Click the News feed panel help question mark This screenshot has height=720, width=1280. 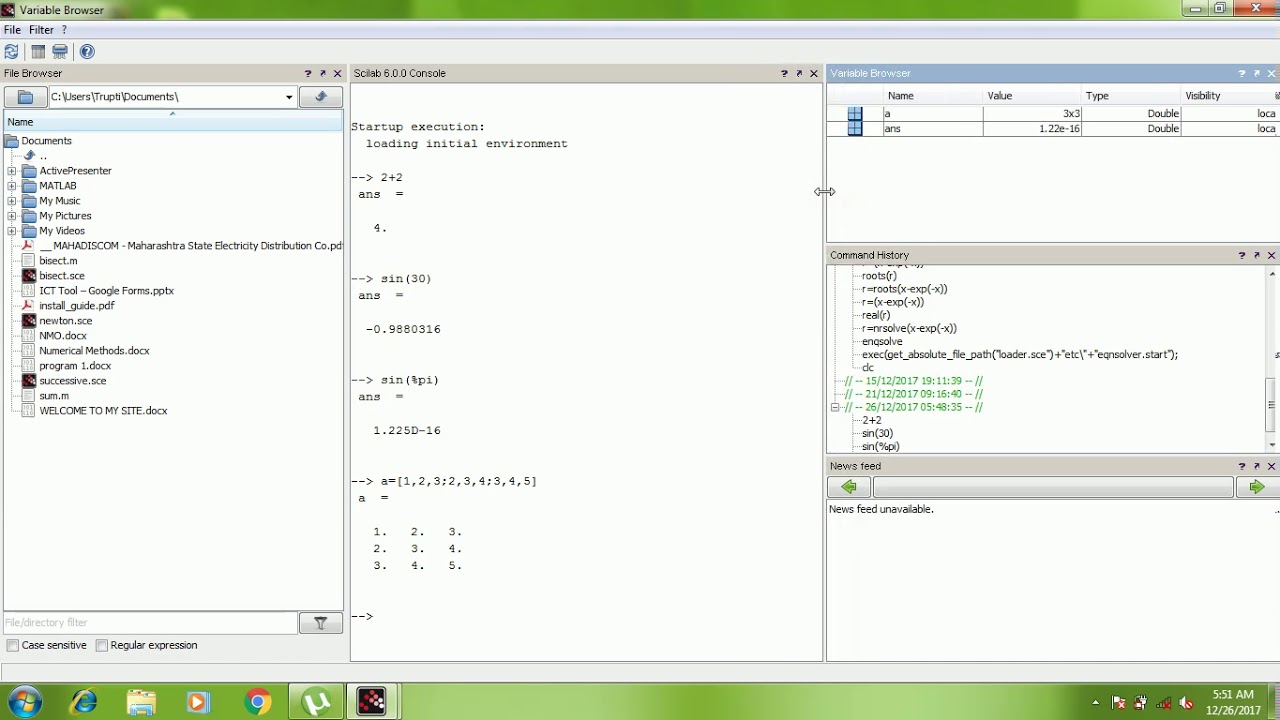1242,466
